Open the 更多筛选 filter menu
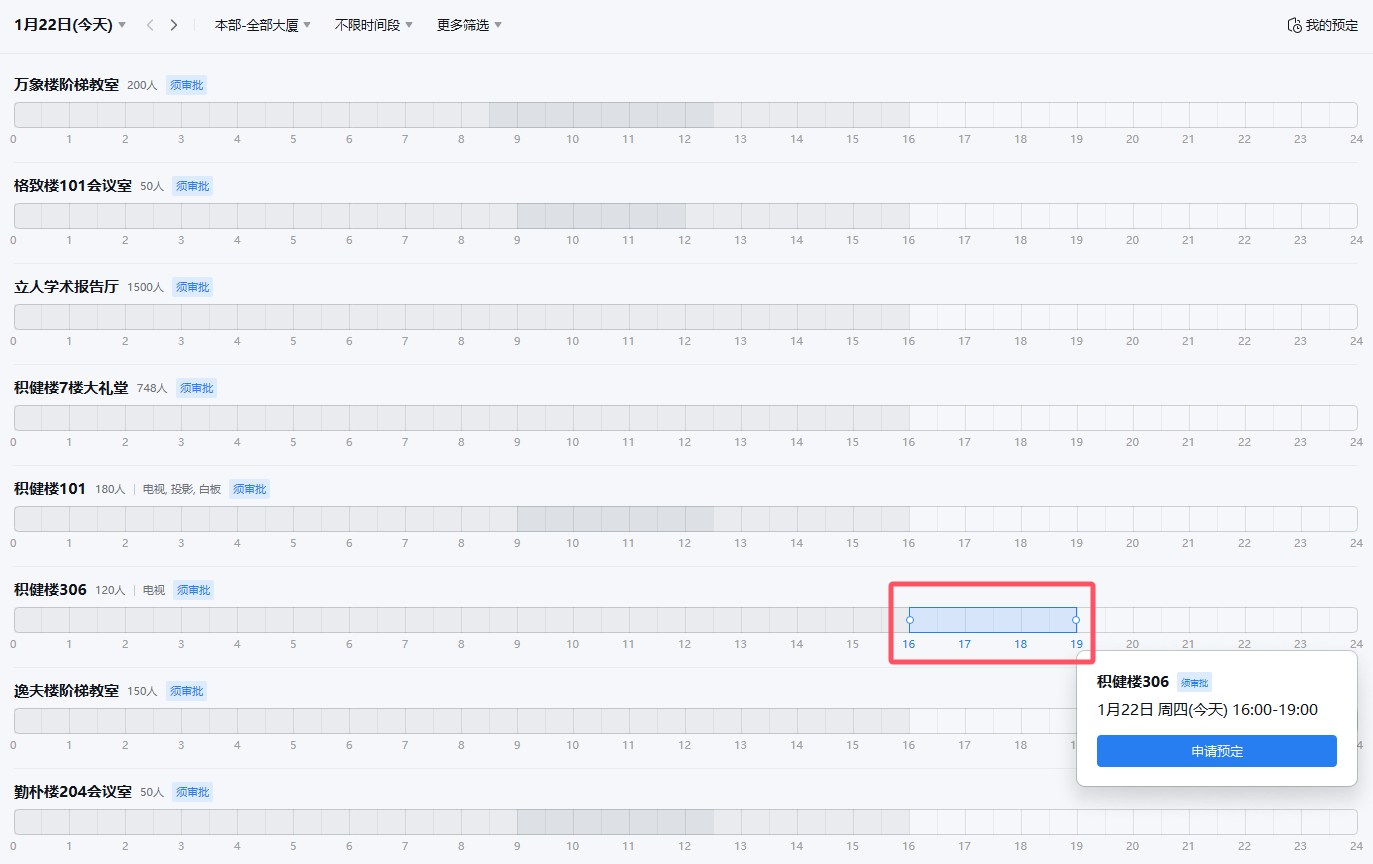 tap(469, 25)
